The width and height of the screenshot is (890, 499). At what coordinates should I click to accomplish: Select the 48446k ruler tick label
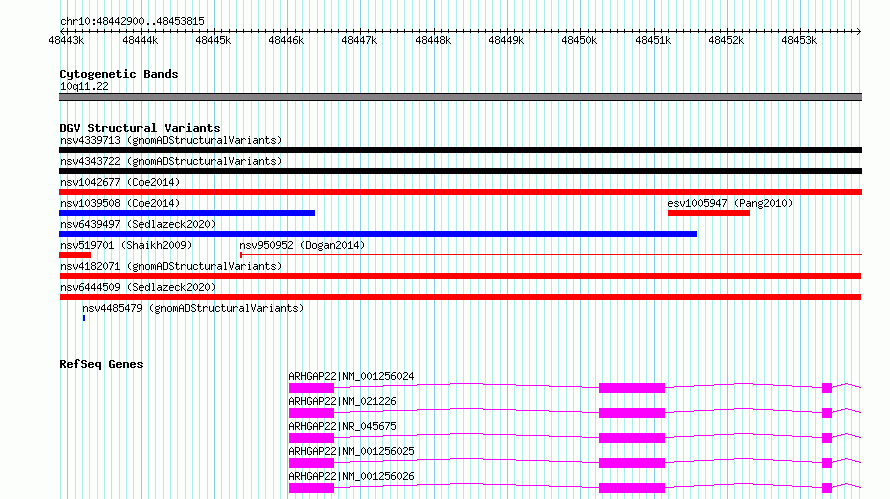pyautogui.click(x=286, y=40)
